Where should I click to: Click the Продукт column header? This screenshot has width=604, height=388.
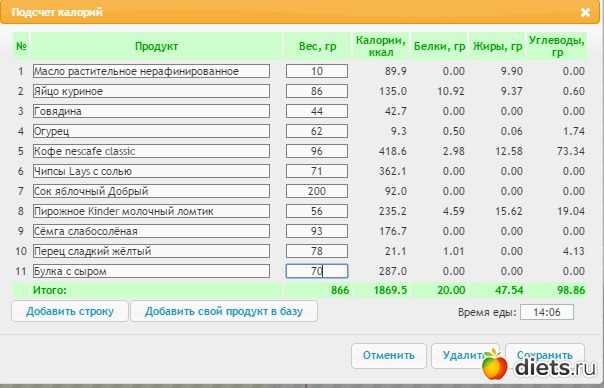[x=156, y=46]
